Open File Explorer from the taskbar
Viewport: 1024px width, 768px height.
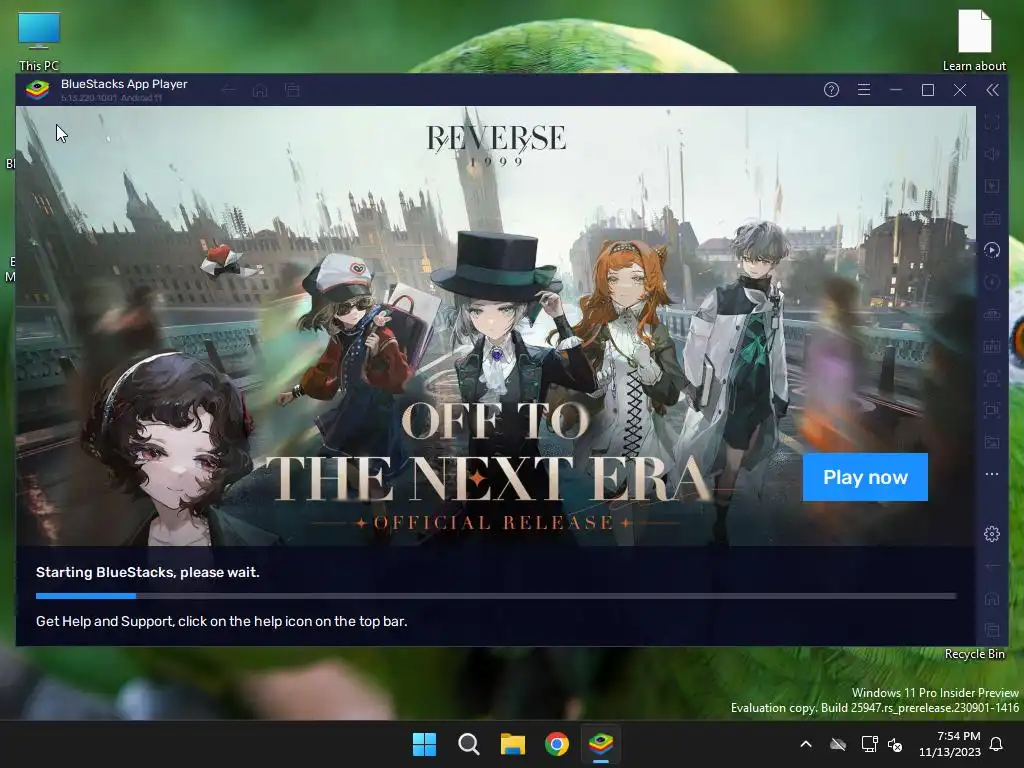pyautogui.click(x=513, y=744)
